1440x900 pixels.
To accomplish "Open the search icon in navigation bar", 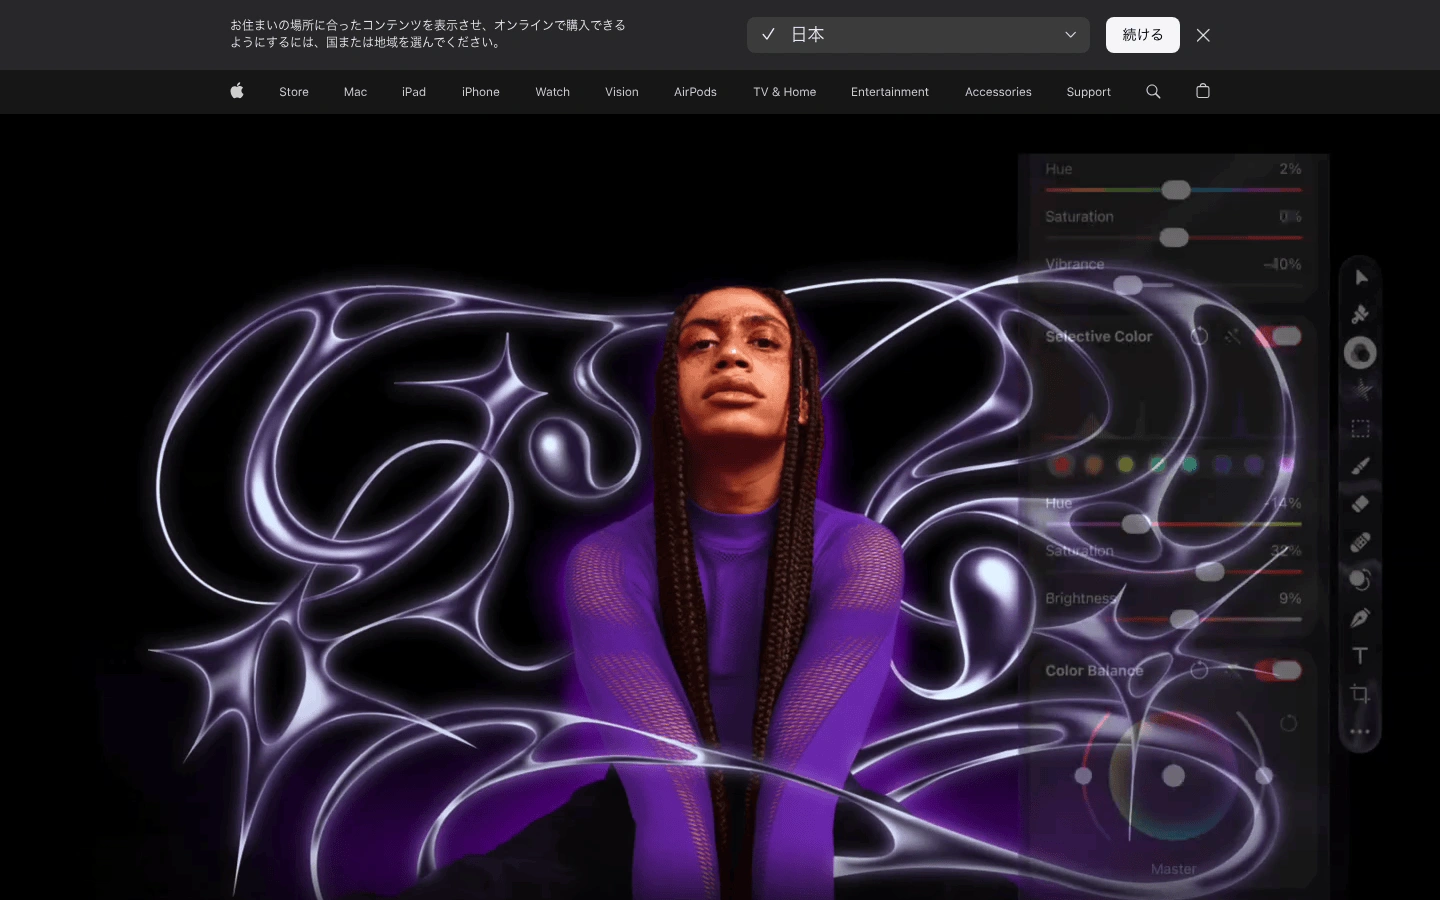I will 1153,91.
